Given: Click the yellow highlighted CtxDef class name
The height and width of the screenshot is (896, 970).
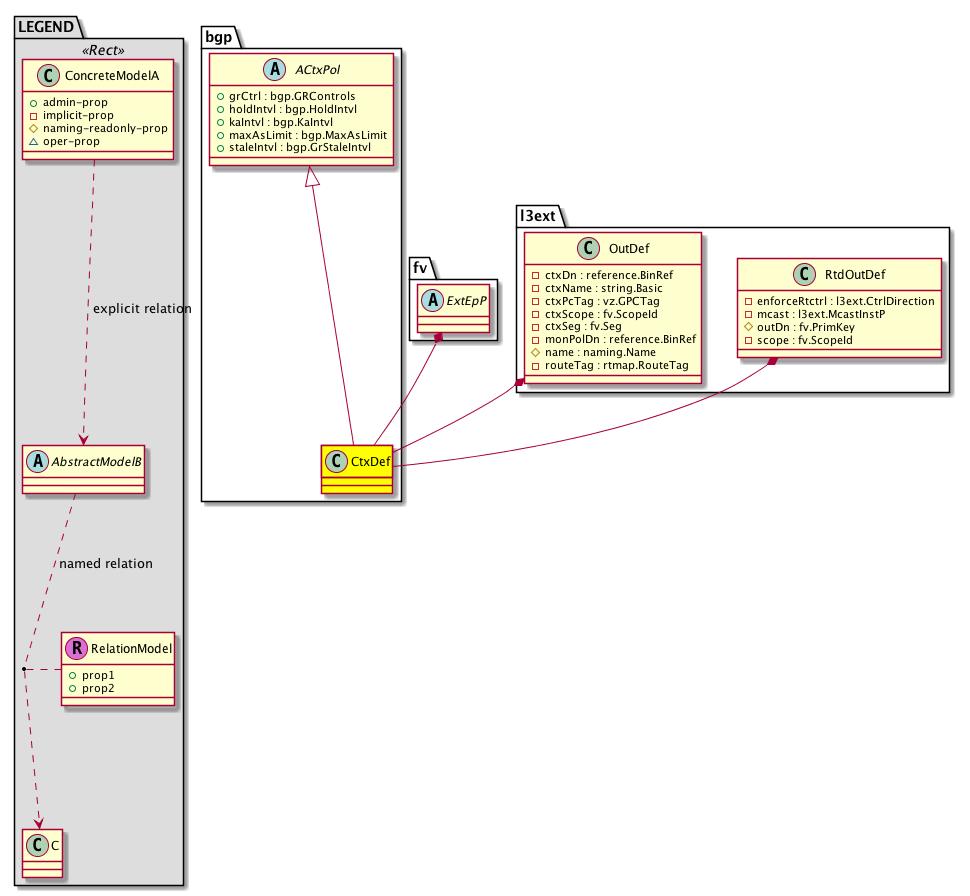Looking at the screenshot, I should click(x=370, y=461).
